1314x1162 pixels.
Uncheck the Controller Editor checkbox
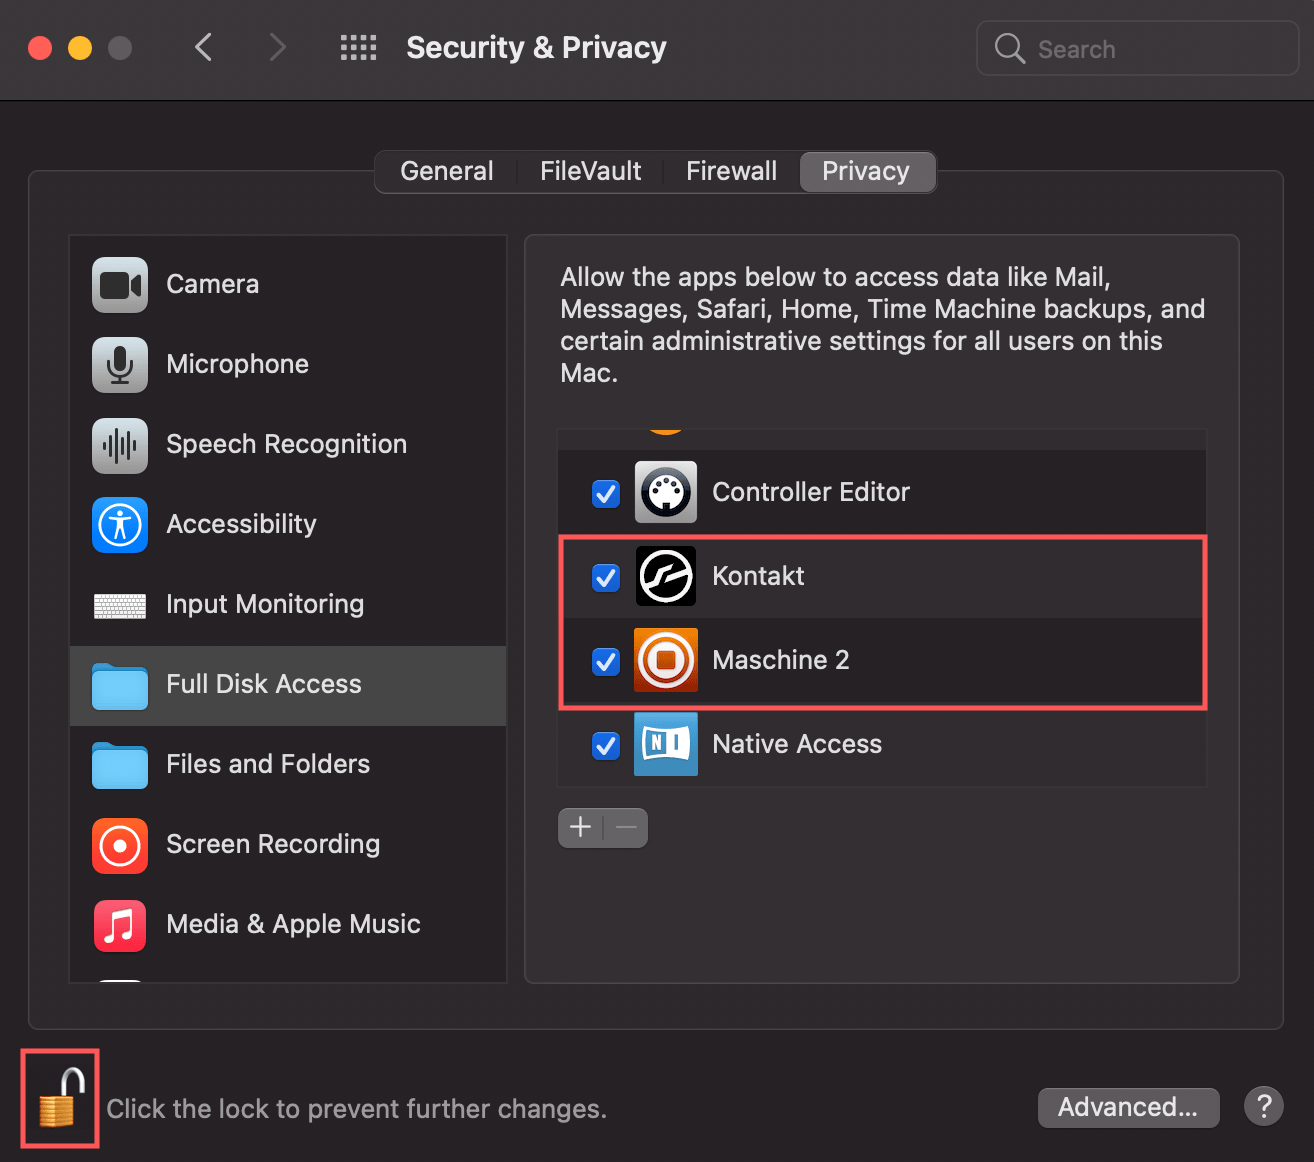[606, 493]
